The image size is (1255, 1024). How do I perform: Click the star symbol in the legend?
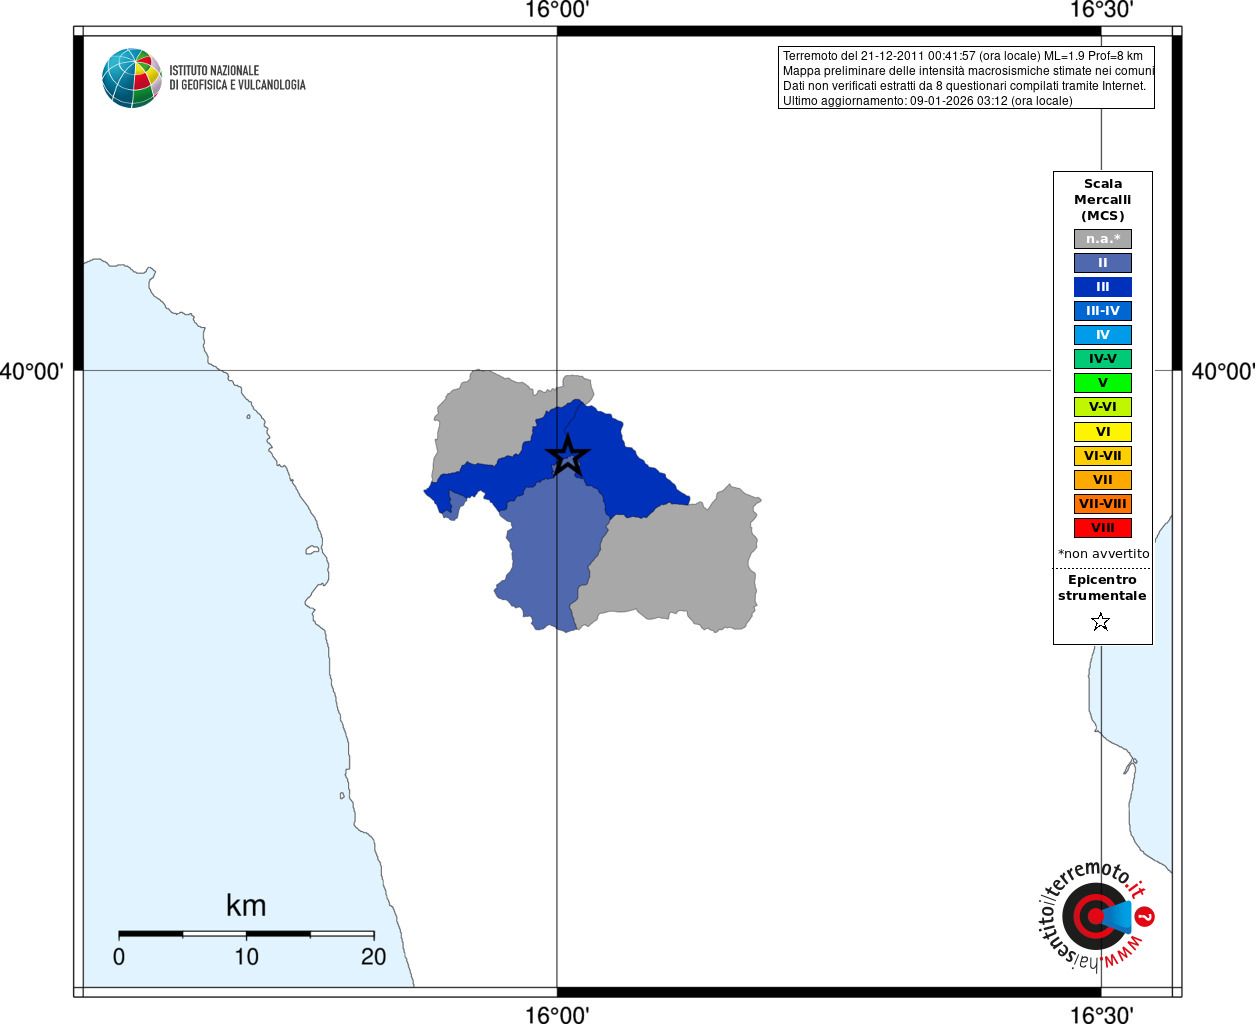(1101, 622)
